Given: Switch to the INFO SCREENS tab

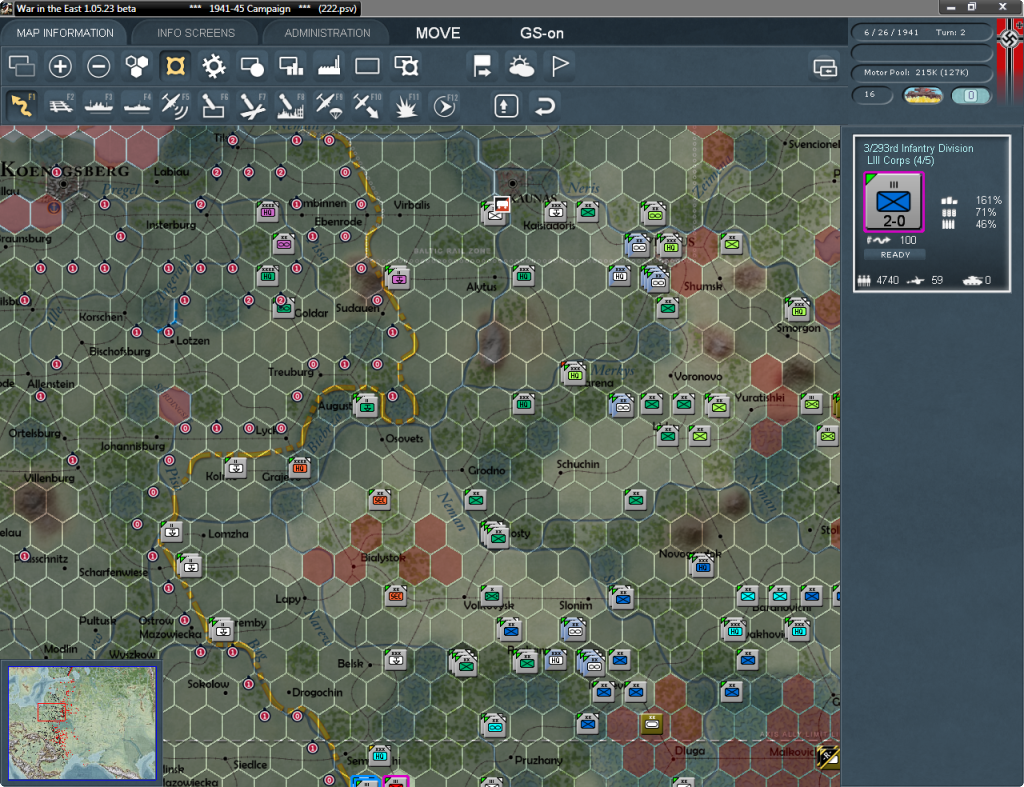Looking at the screenshot, I should pos(195,33).
